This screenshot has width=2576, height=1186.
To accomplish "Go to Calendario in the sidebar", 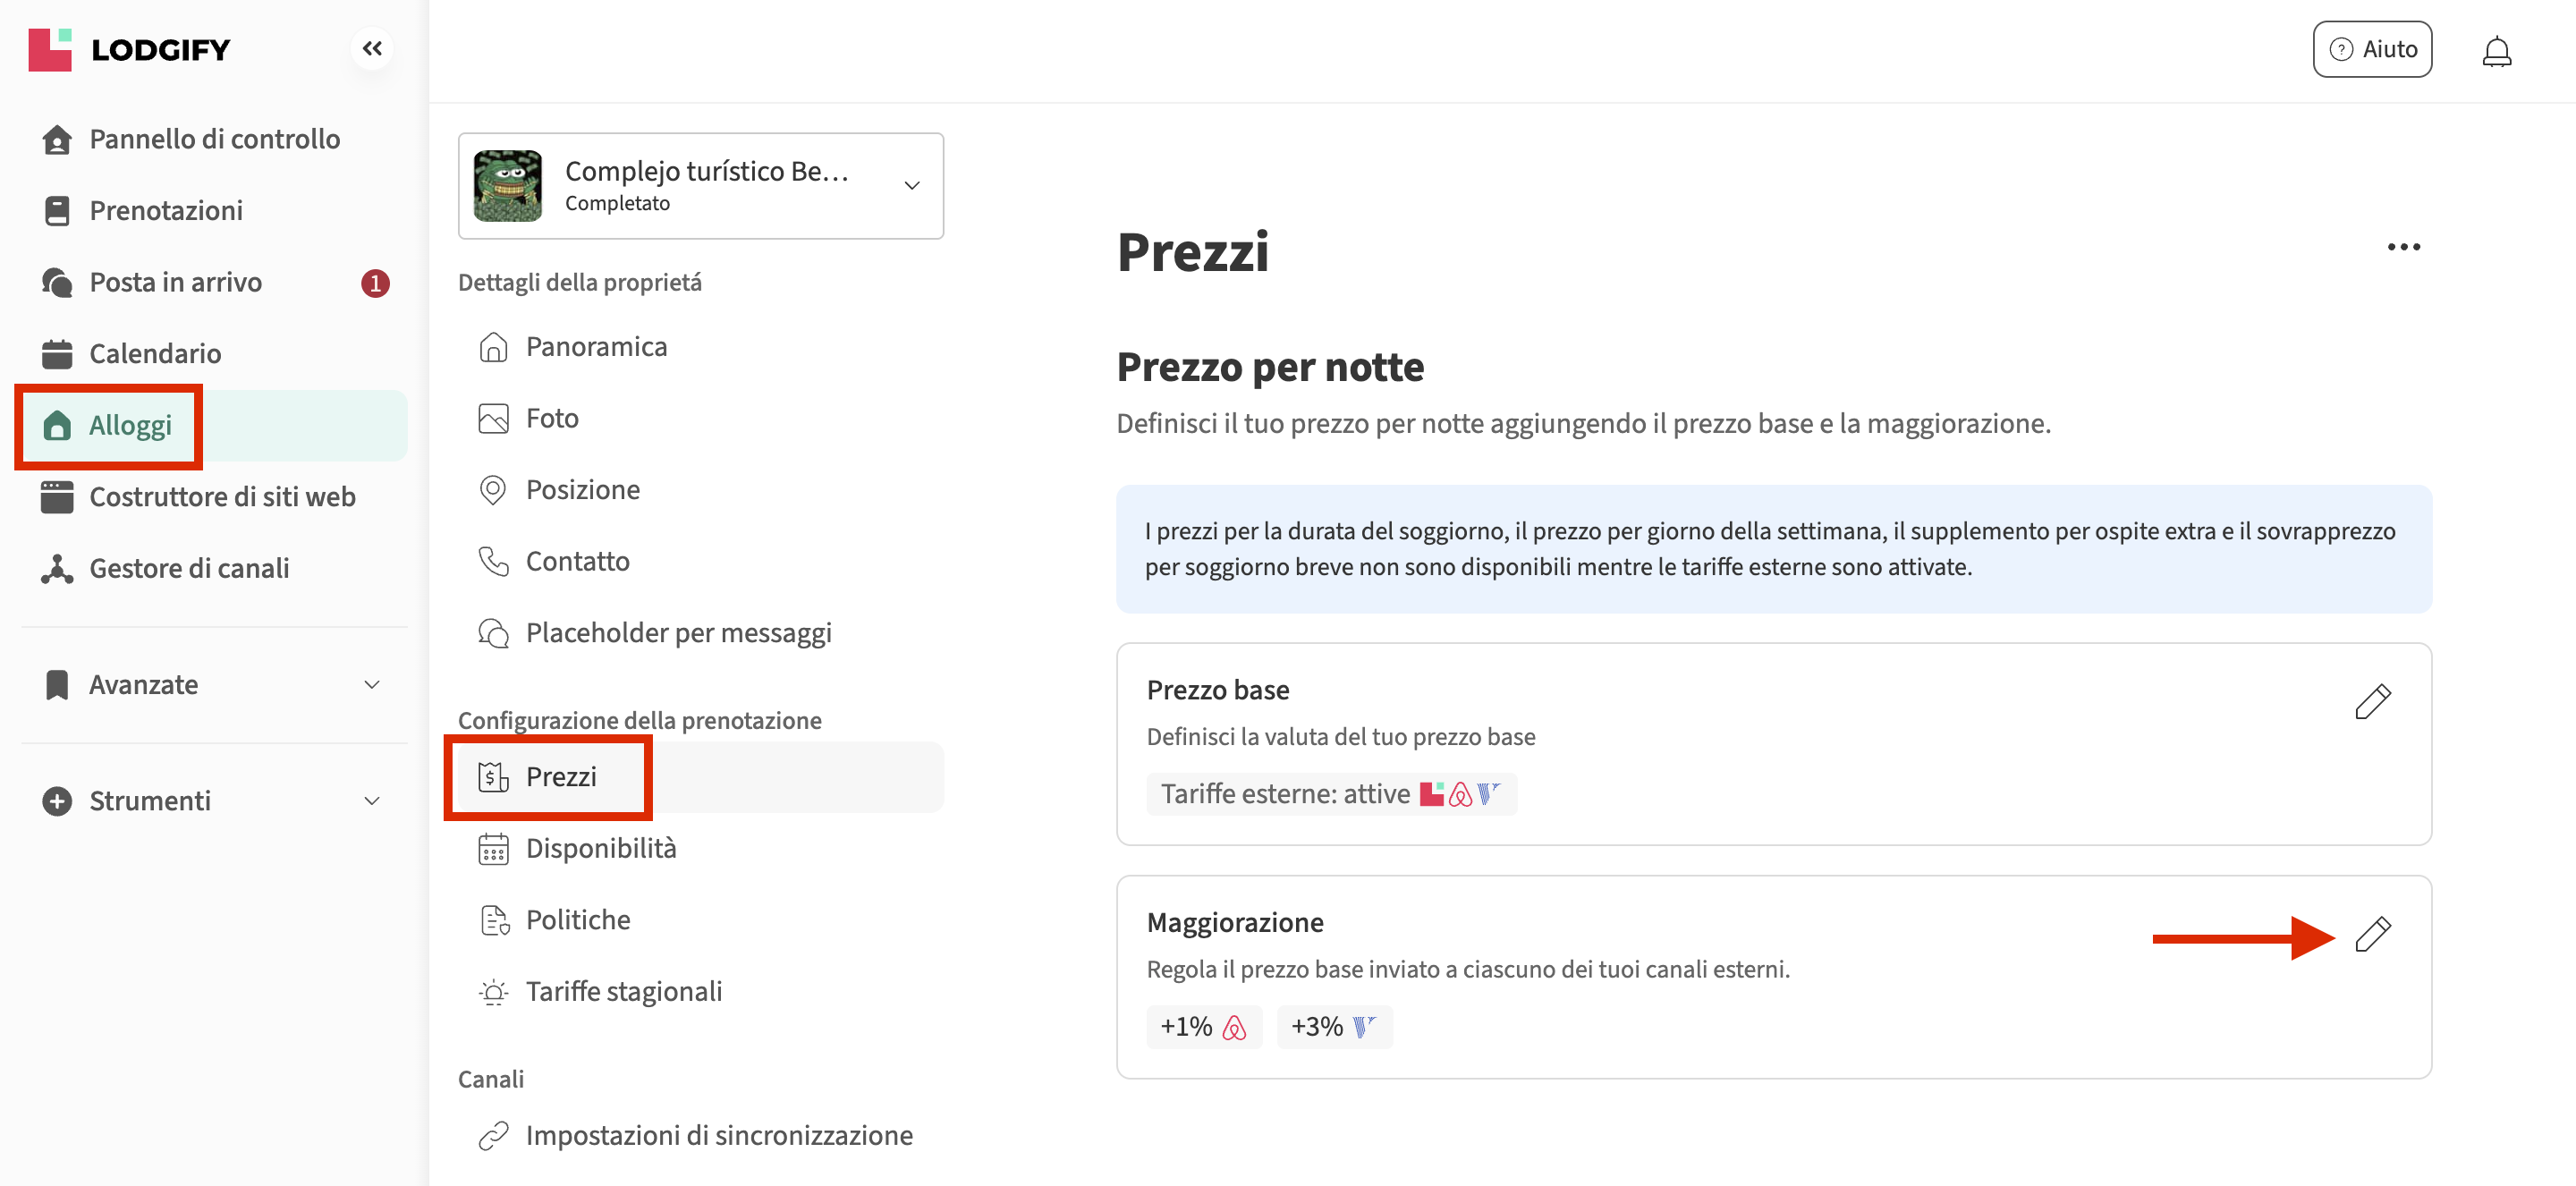I will pyautogui.click(x=155, y=354).
